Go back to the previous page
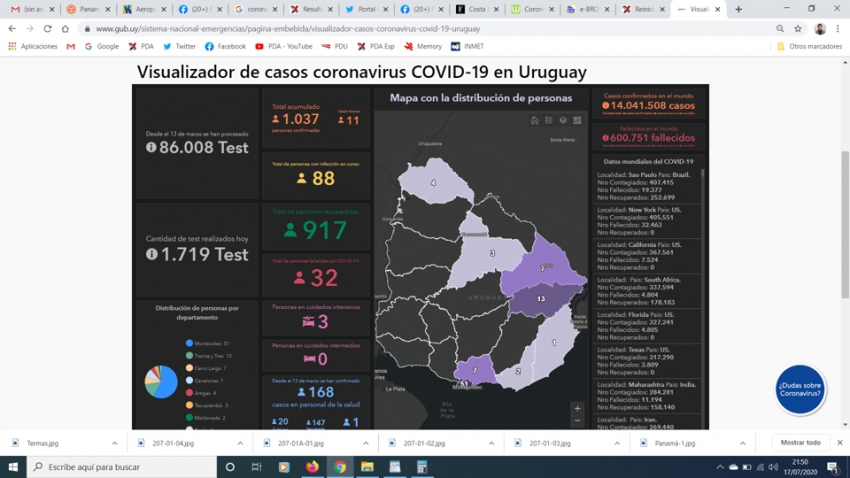This screenshot has width=850, height=478. click(x=12, y=29)
